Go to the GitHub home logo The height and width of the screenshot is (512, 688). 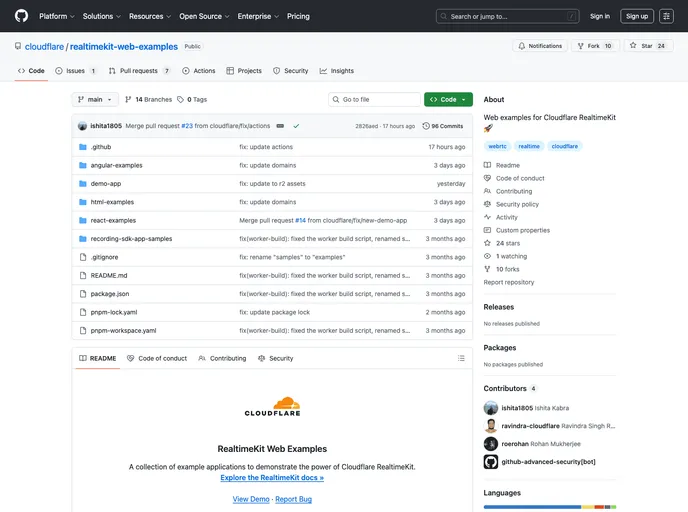(x=21, y=16)
